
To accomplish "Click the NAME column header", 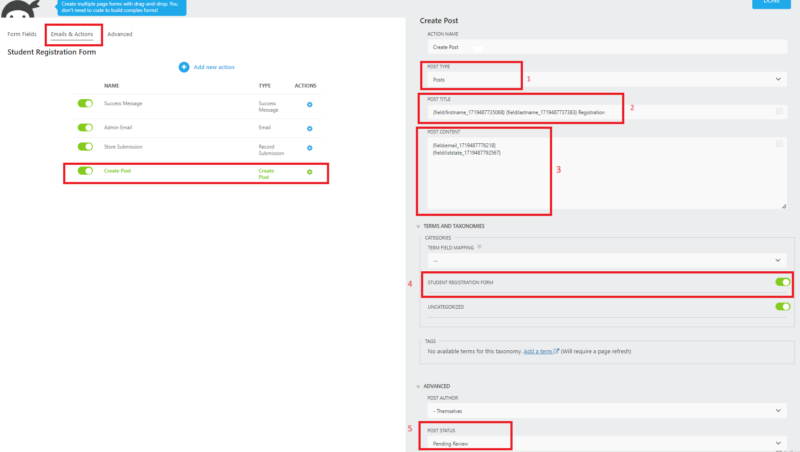I will [x=112, y=86].
